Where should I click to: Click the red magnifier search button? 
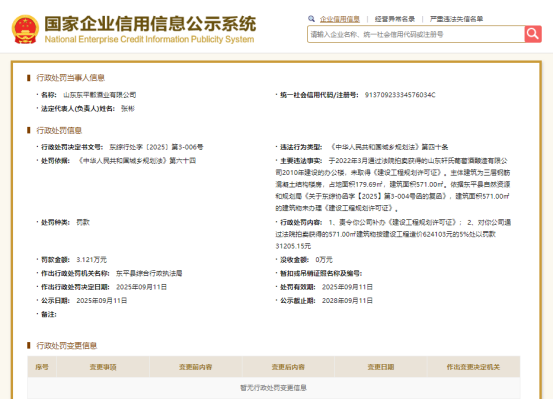(x=533, y=34)
